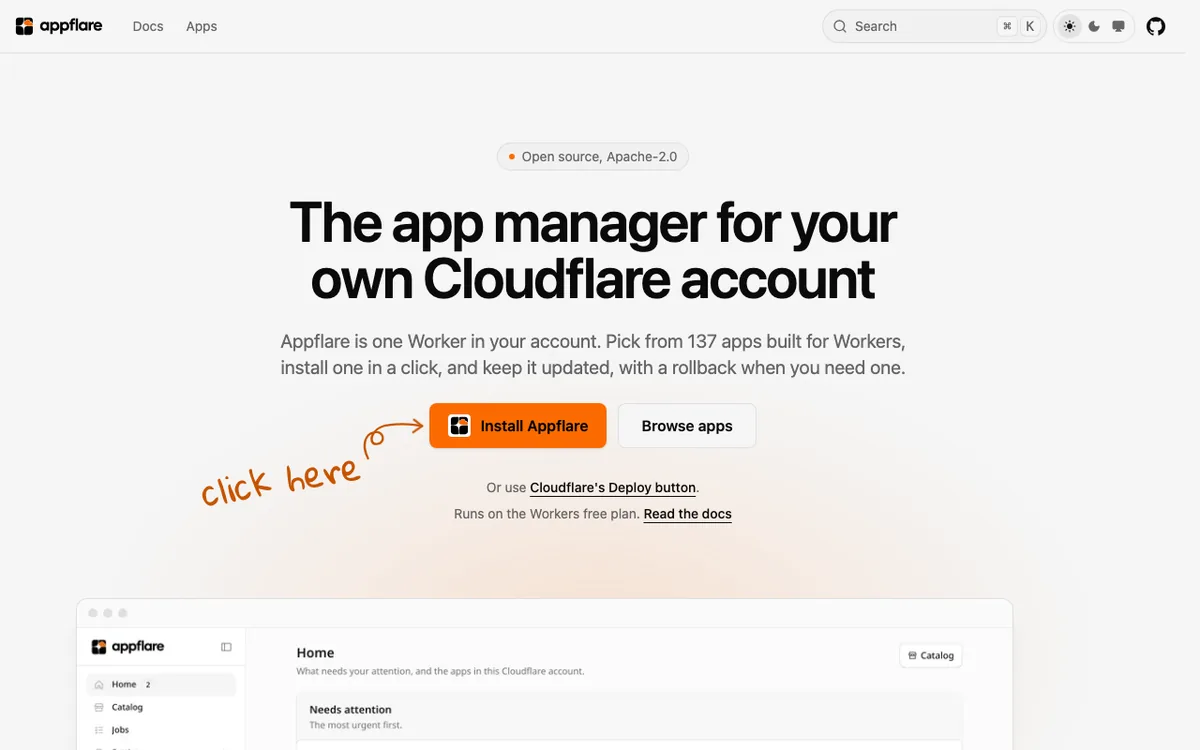Click the main headline 'The app manager'
1200x750 pixels.
point(593,250)
